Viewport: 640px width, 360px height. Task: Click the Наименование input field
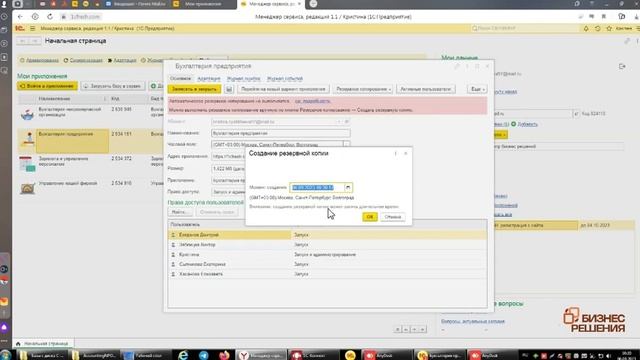coord(280,133)
